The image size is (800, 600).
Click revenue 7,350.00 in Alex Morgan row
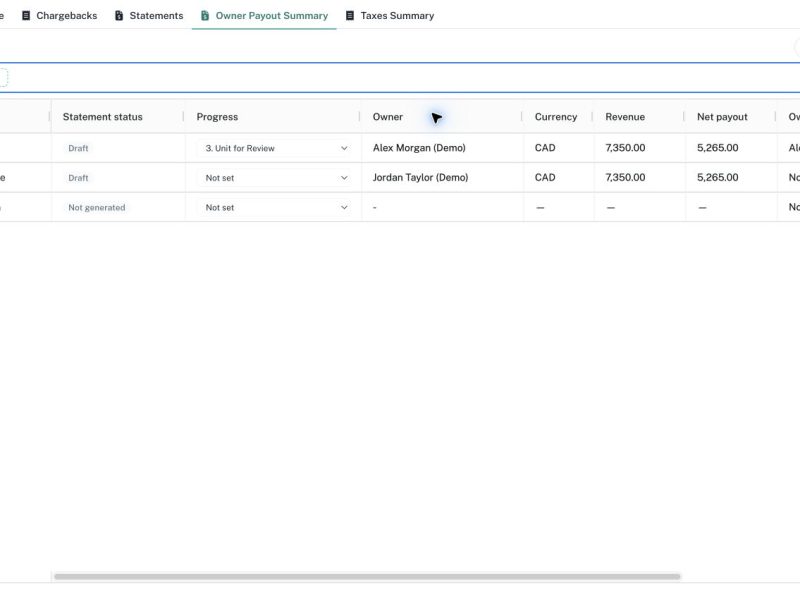point(625,148)
